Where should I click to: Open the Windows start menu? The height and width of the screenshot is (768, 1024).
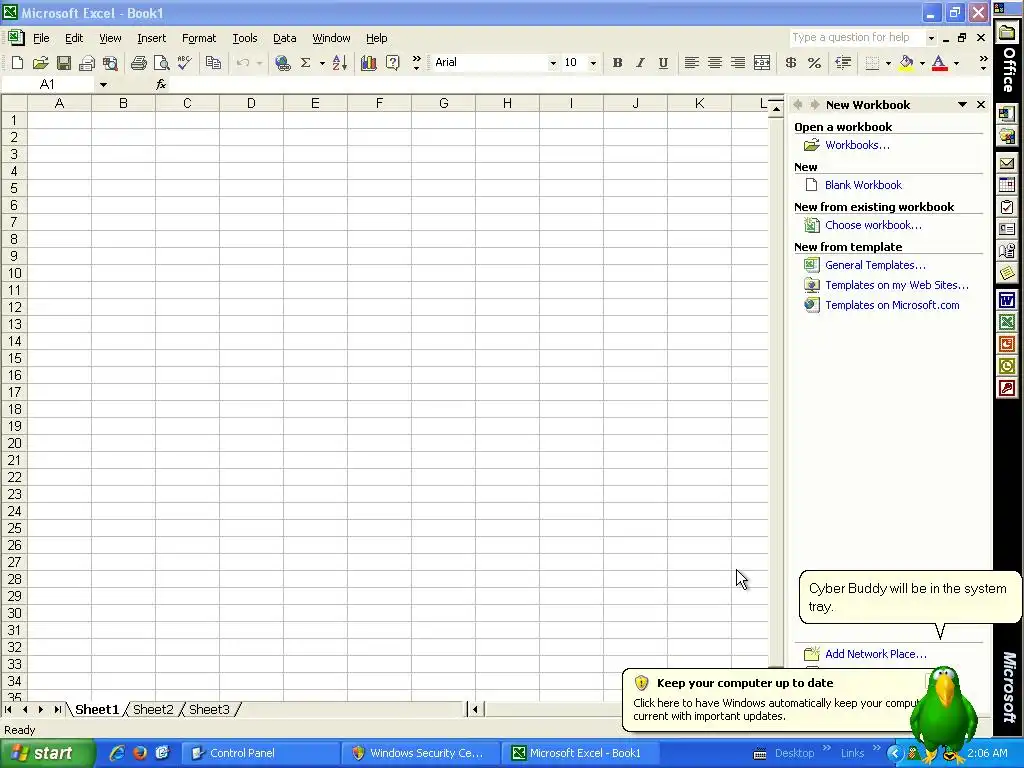click(x=47, y=753)
